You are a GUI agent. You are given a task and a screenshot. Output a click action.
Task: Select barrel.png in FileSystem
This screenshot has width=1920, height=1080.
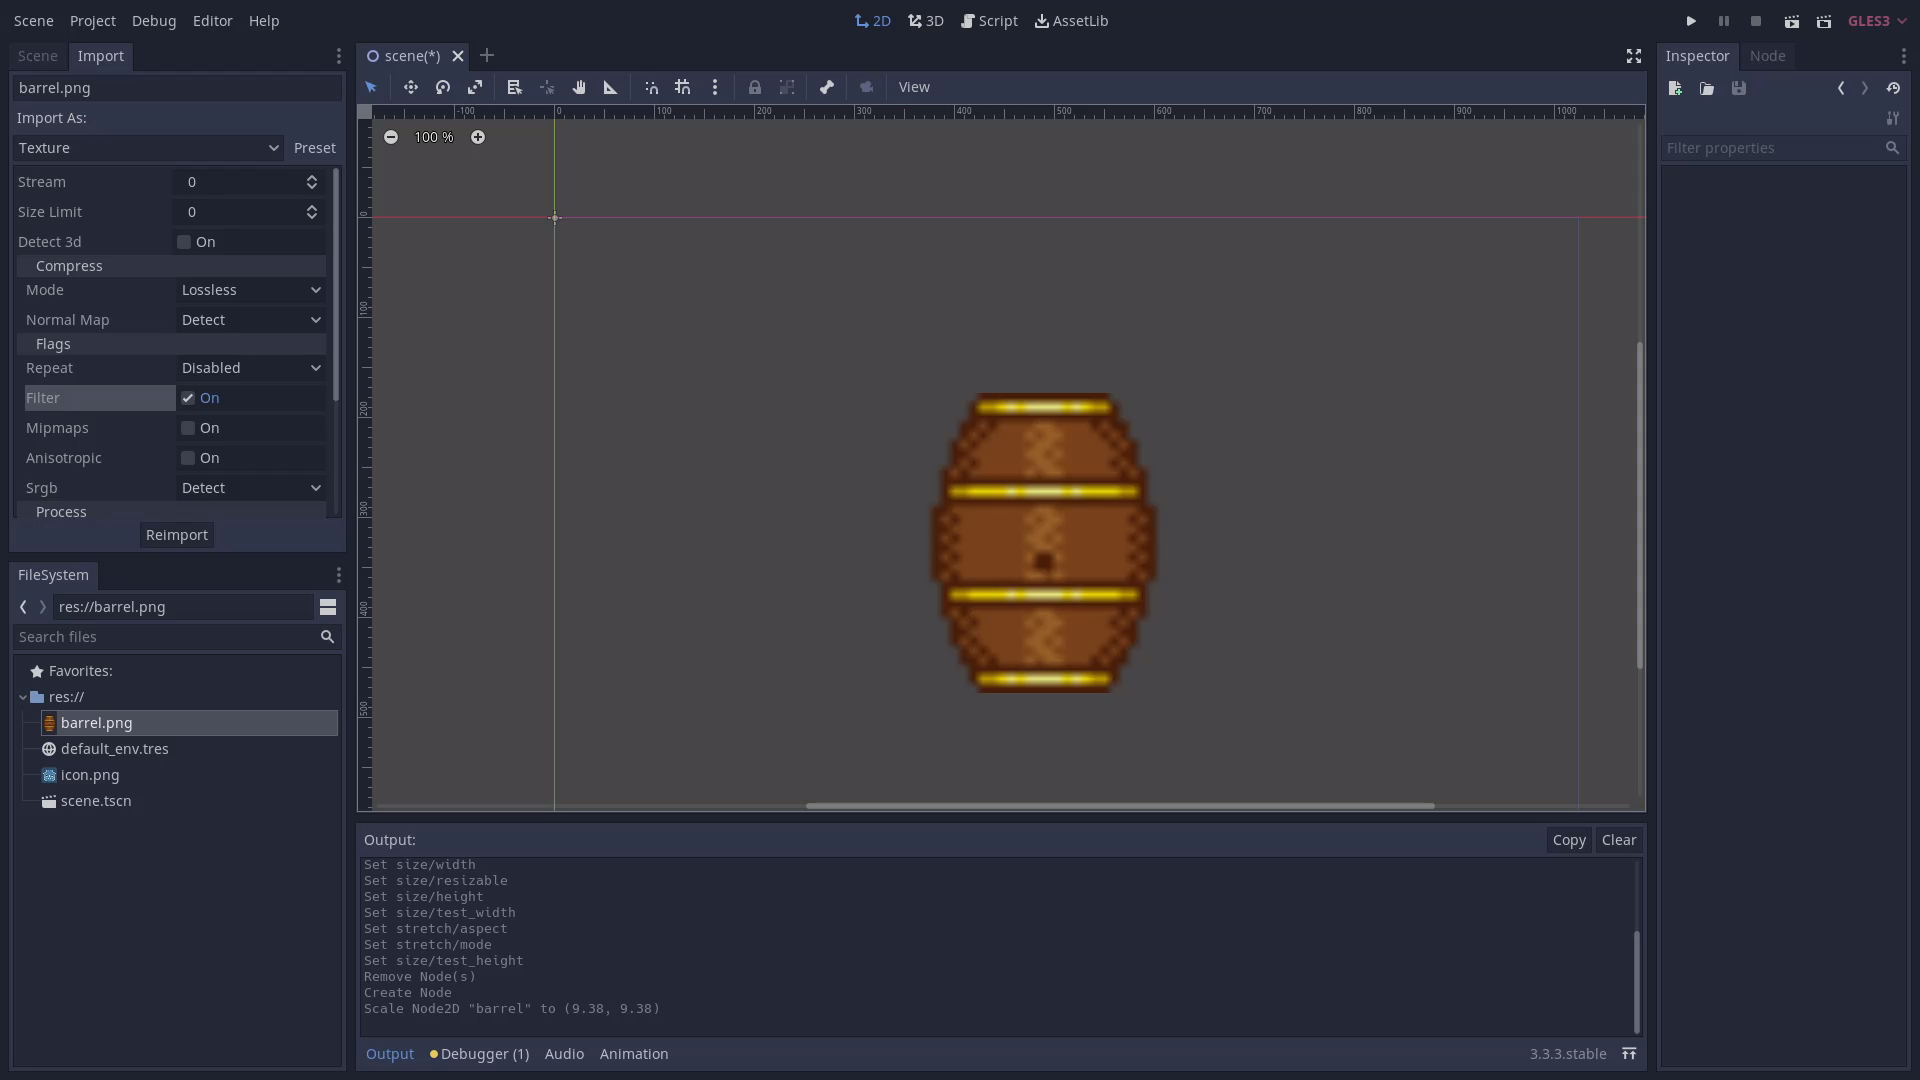click(96, 721)
